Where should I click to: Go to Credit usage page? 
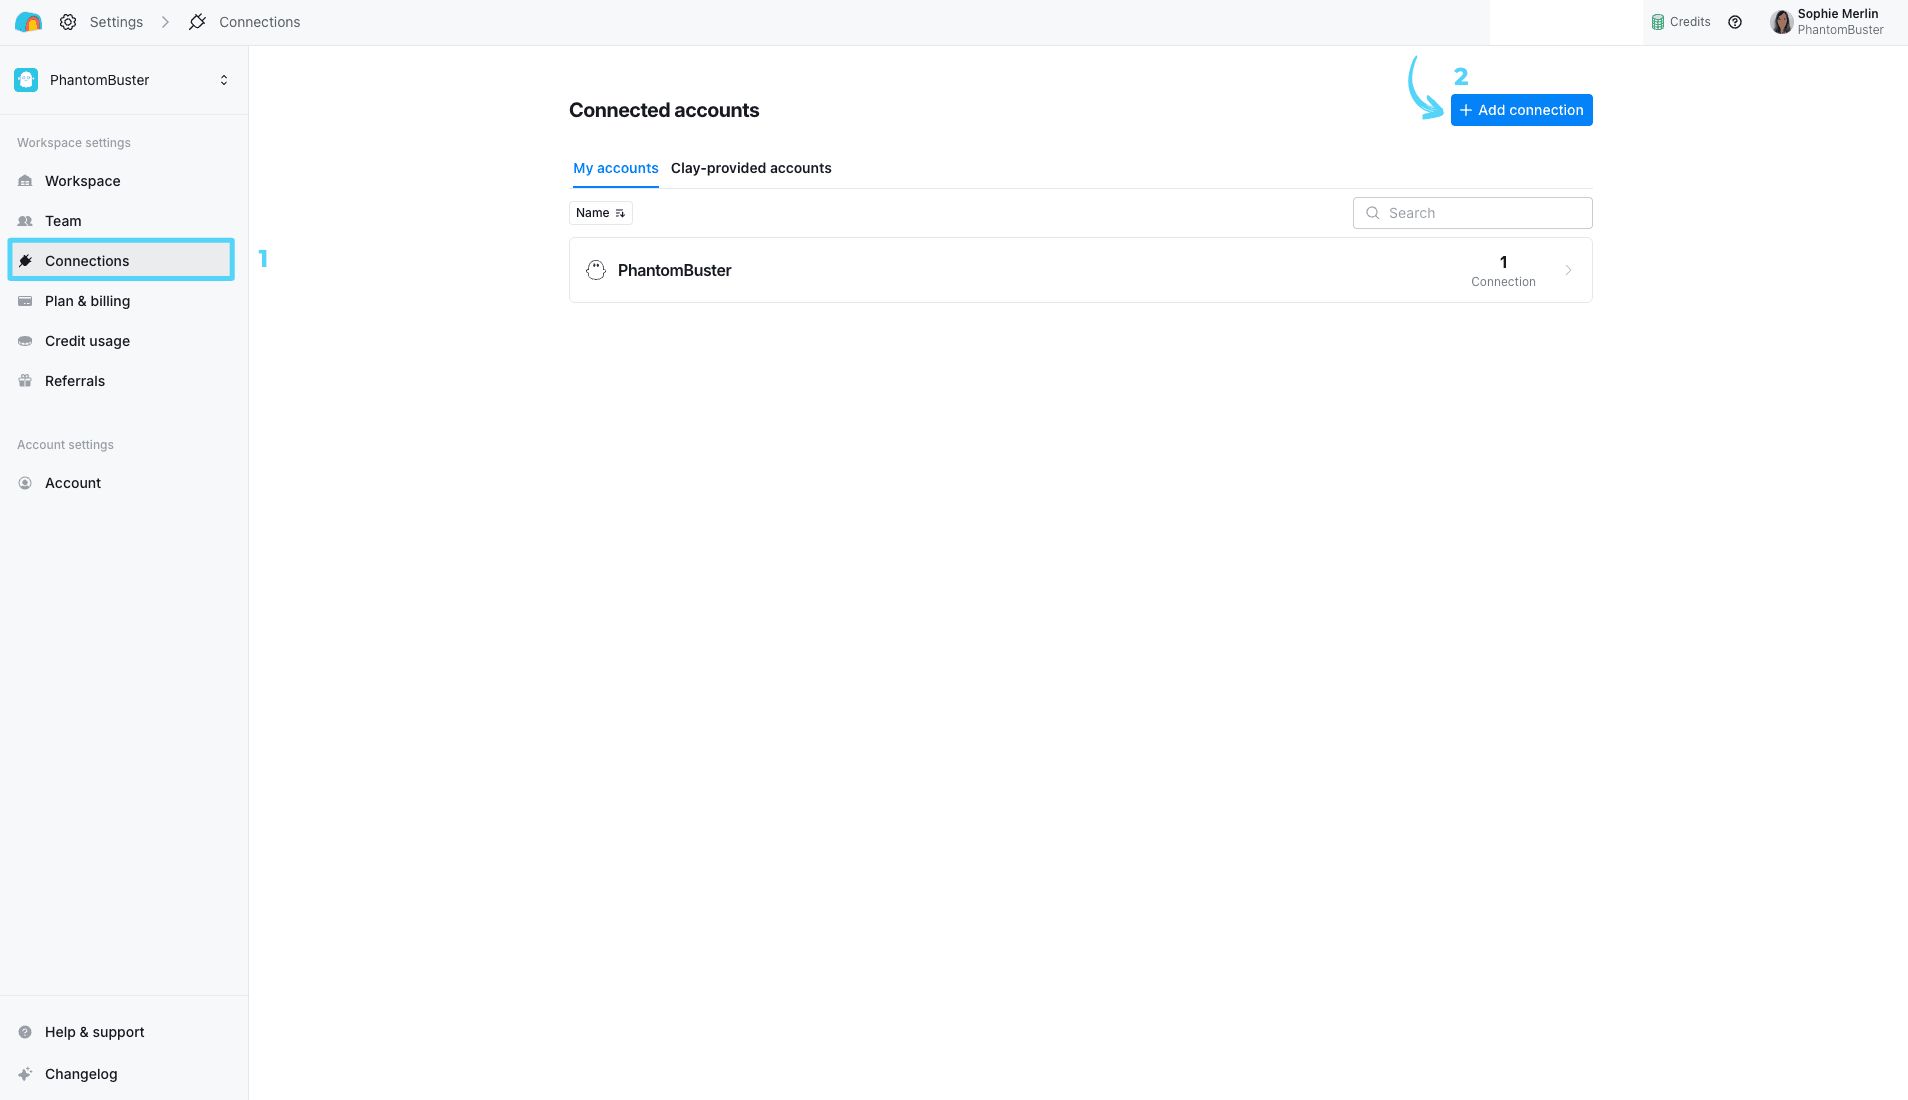point(87,341)
